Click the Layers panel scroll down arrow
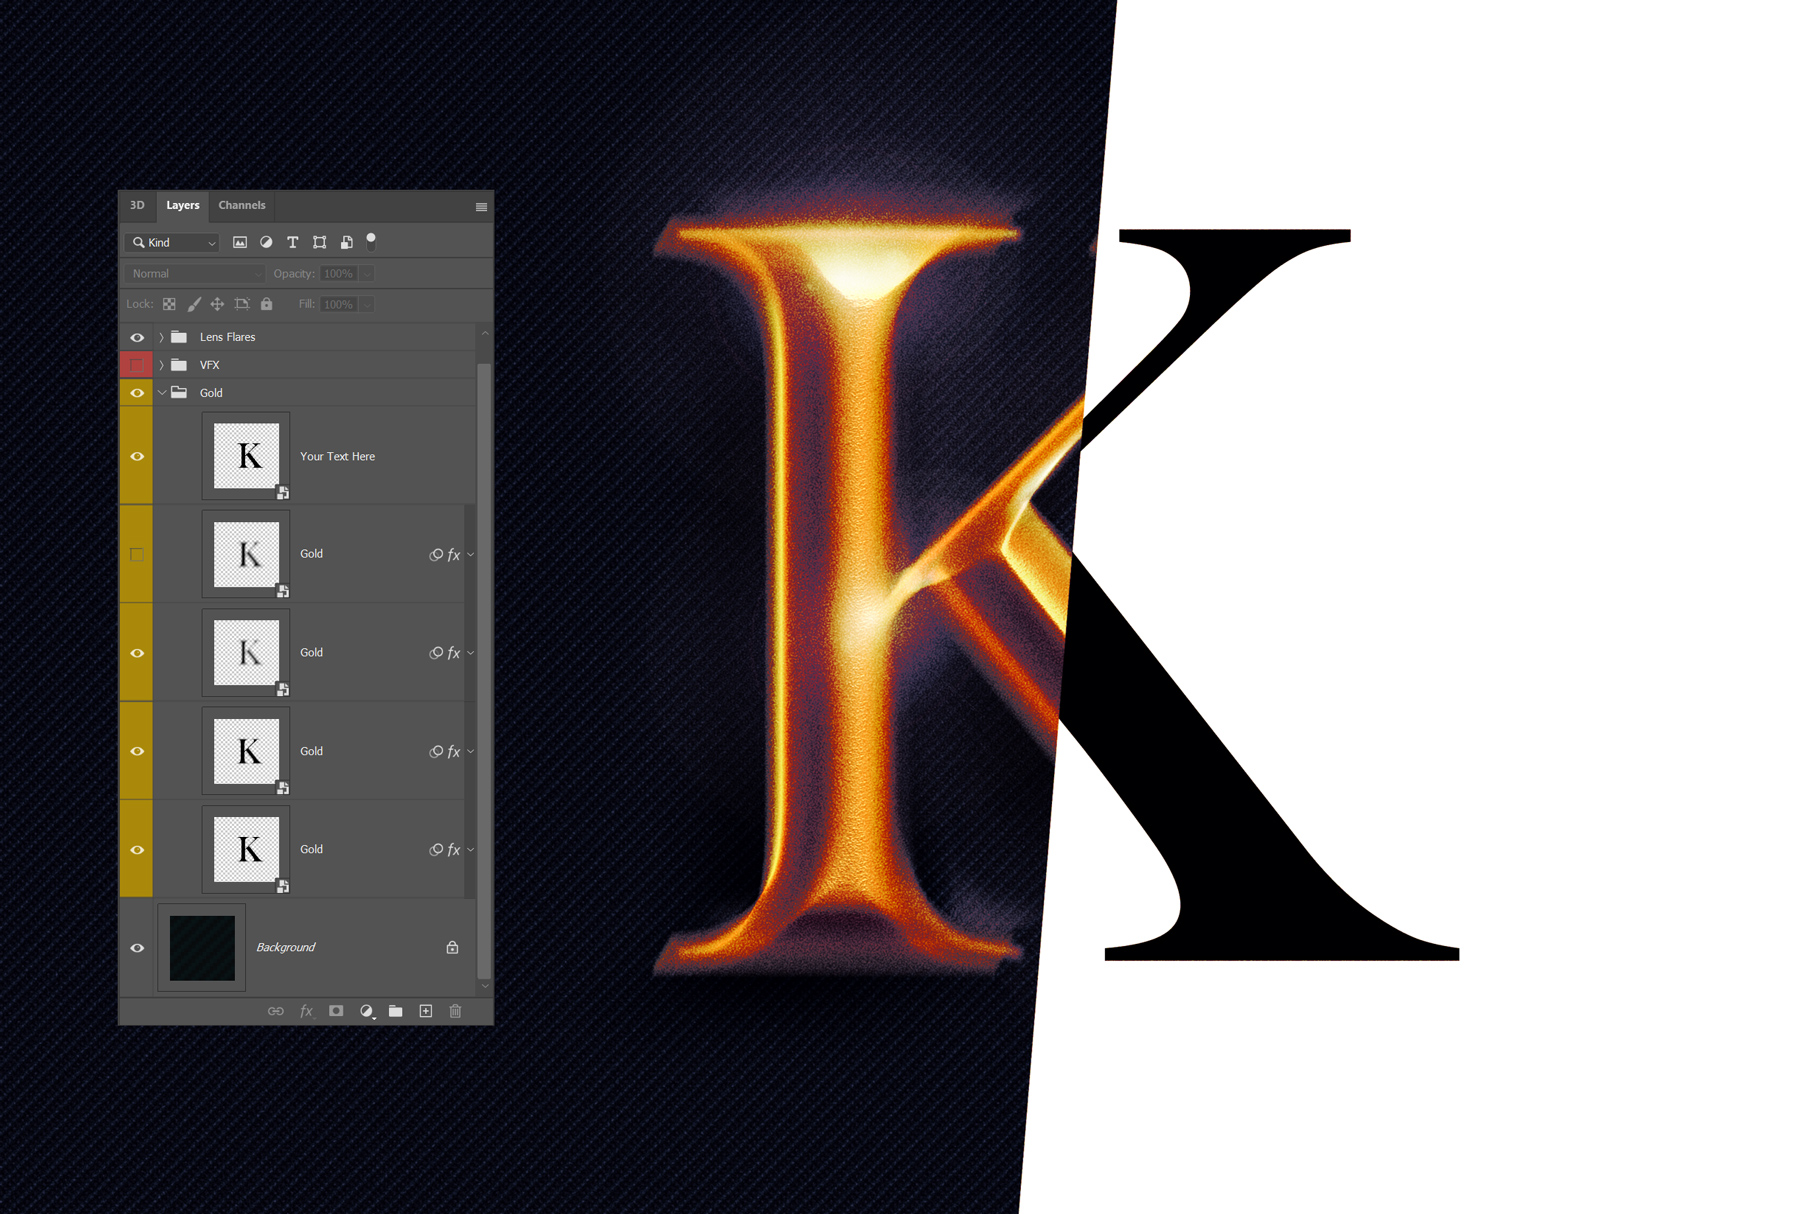This screenshot has width=1820, height=1214. [485, 986]
